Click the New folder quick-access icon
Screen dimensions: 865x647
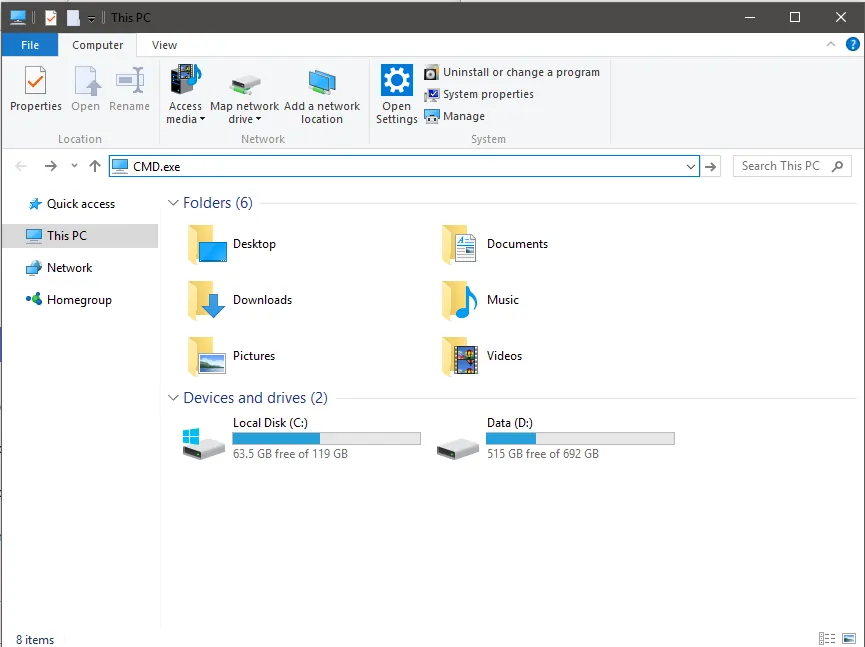(x=73, y=18)
